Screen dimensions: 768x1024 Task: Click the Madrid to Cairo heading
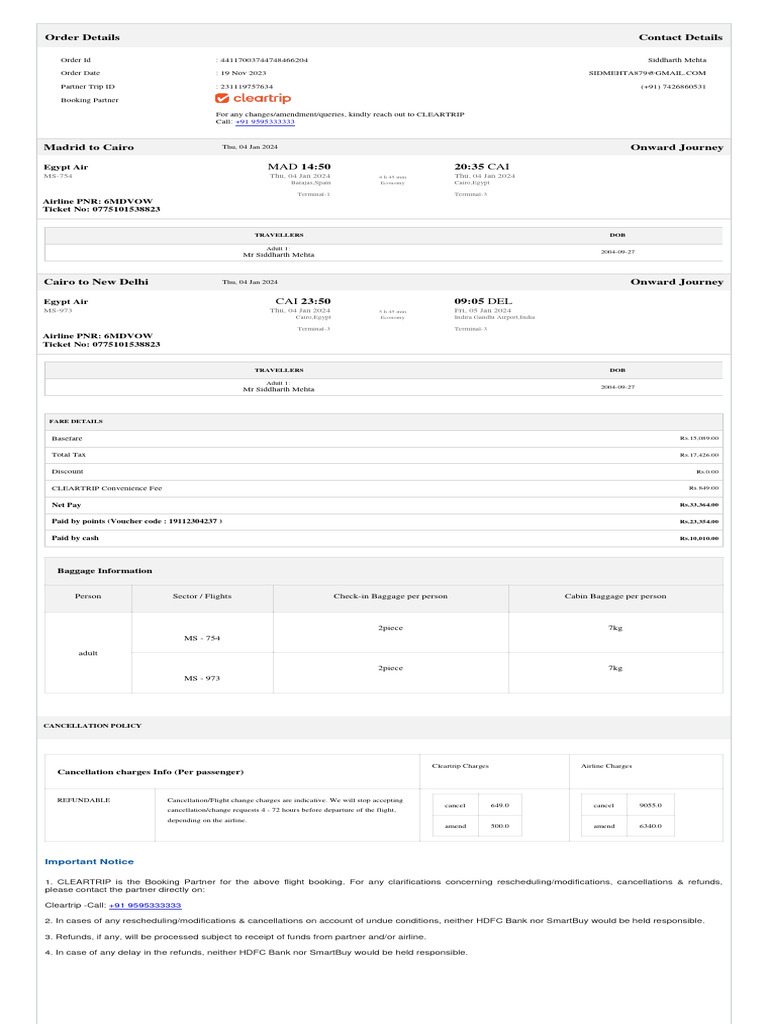pyautogui.click(x=89, y=147)
